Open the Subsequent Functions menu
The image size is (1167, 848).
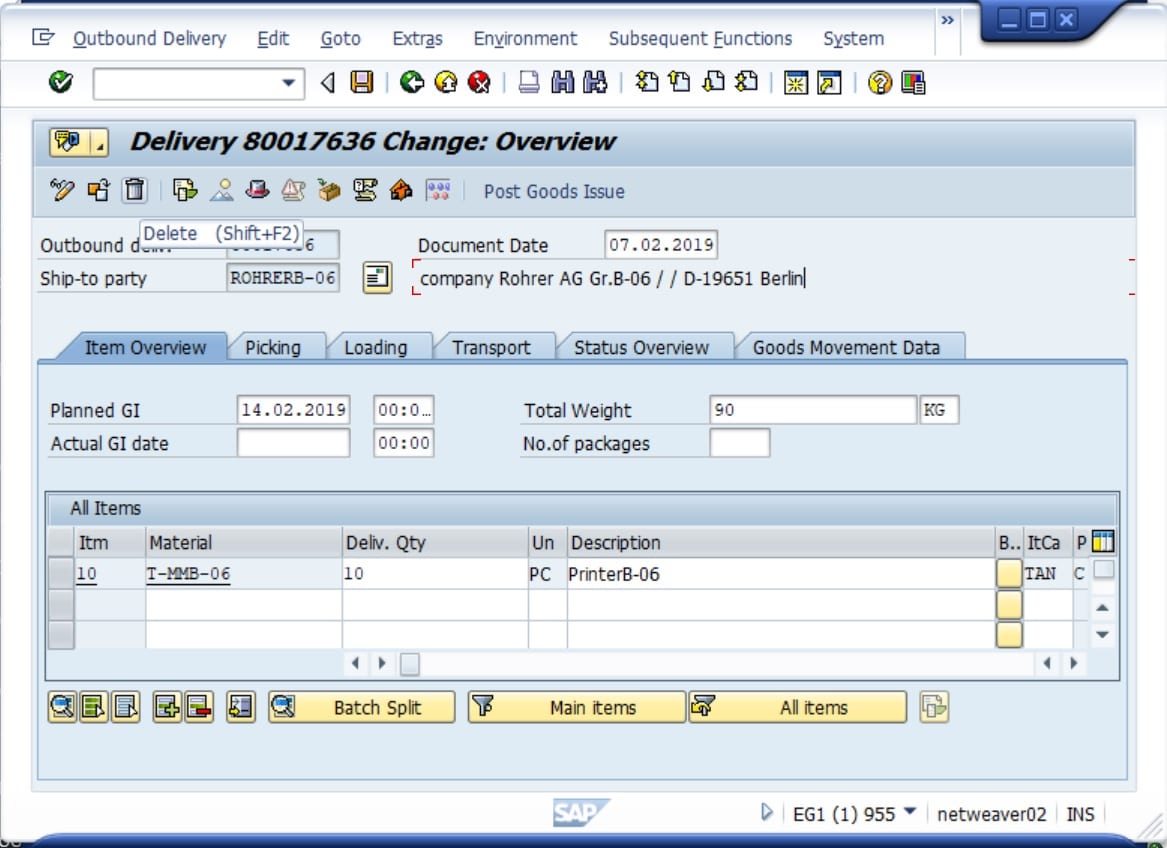point(700,39)
